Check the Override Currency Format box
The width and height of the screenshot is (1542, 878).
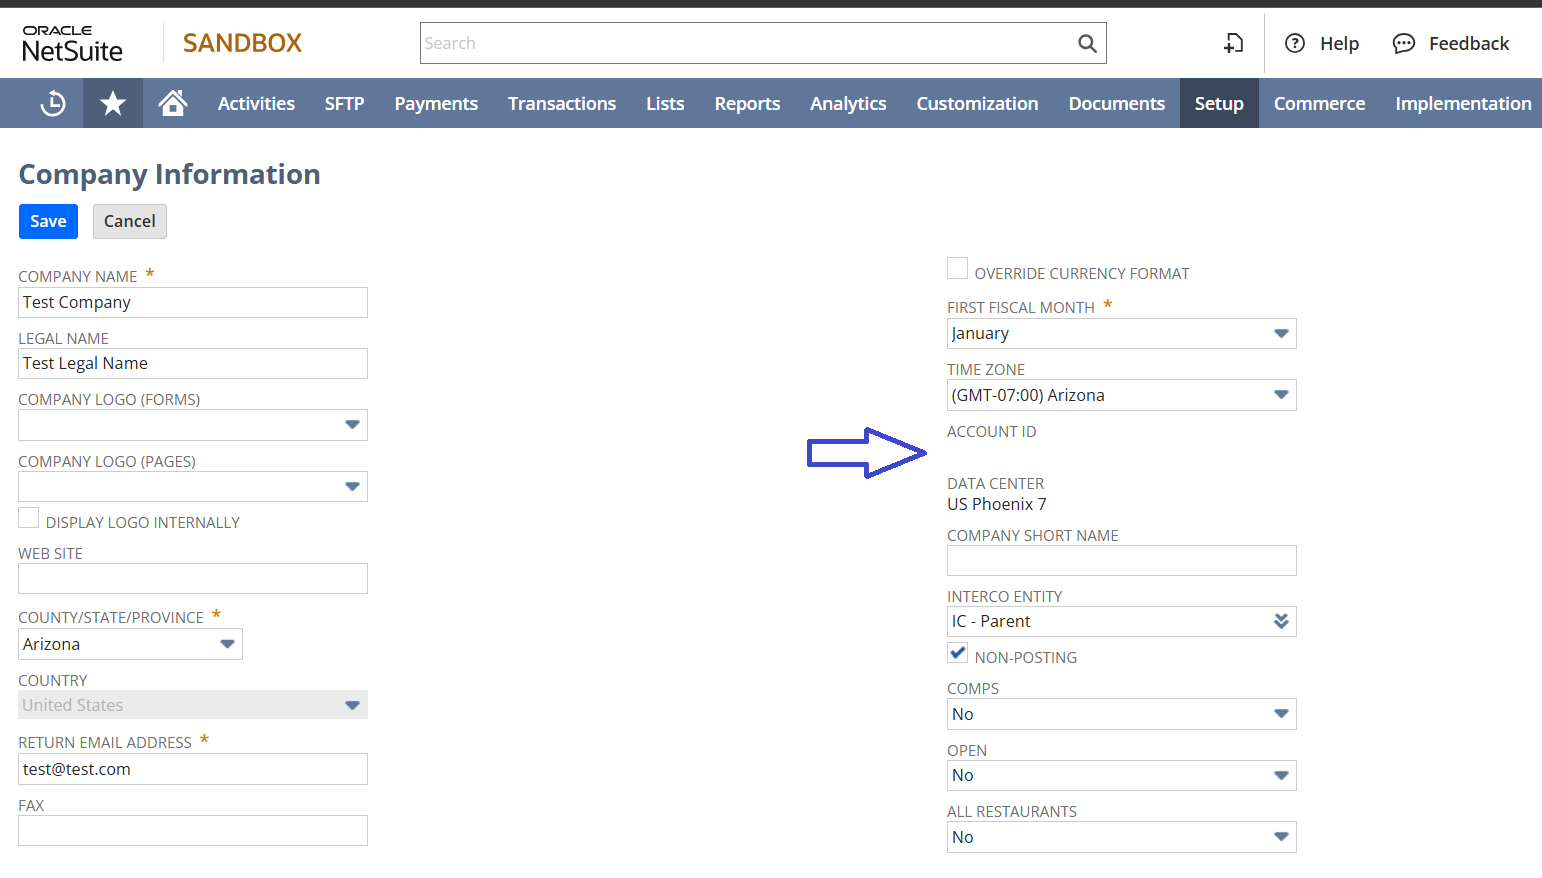coord(957,269)
